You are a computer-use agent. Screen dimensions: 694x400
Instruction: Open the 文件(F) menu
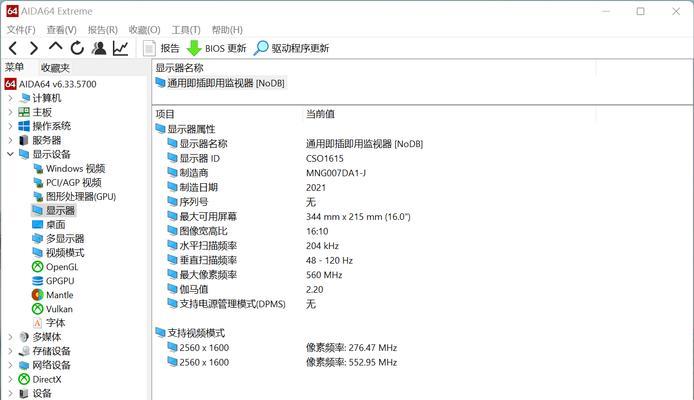[x=21, y=30]
